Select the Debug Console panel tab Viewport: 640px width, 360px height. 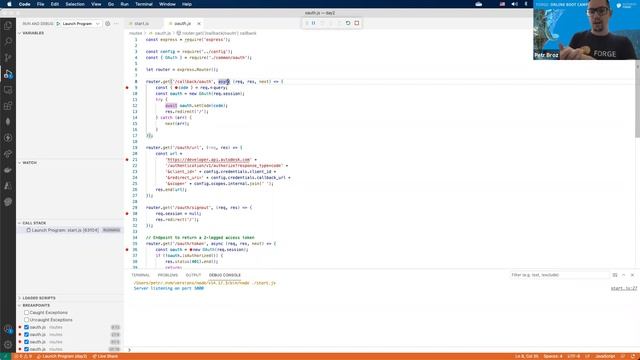(x=225, y=275)
